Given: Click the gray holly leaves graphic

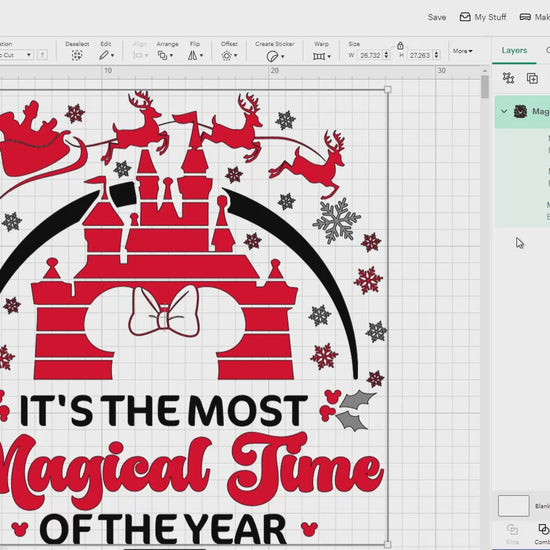Looking at the screenshot, I should [x=355, y=410].
